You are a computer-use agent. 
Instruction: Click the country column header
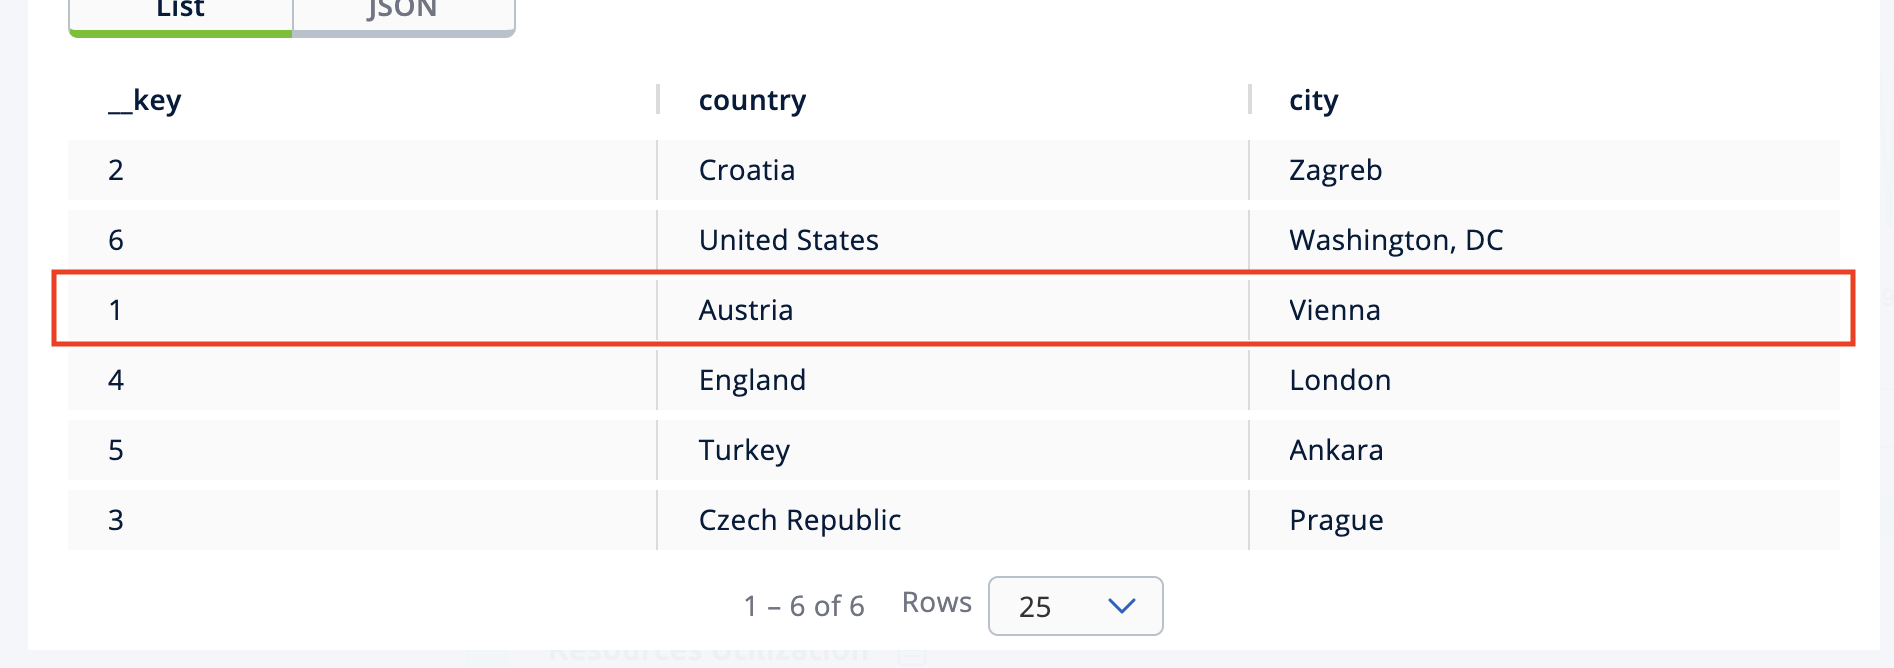pos(752,100)
